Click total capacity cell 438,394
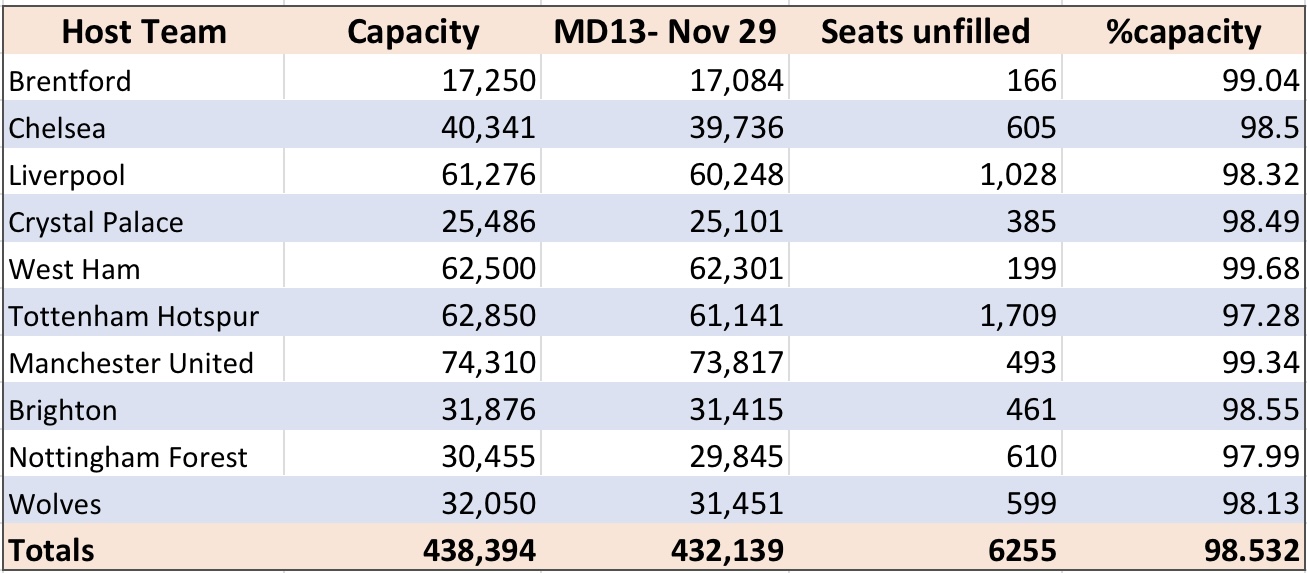This screenshot has width=1307, height=573. pyautogui.click(x=412, y=548)
